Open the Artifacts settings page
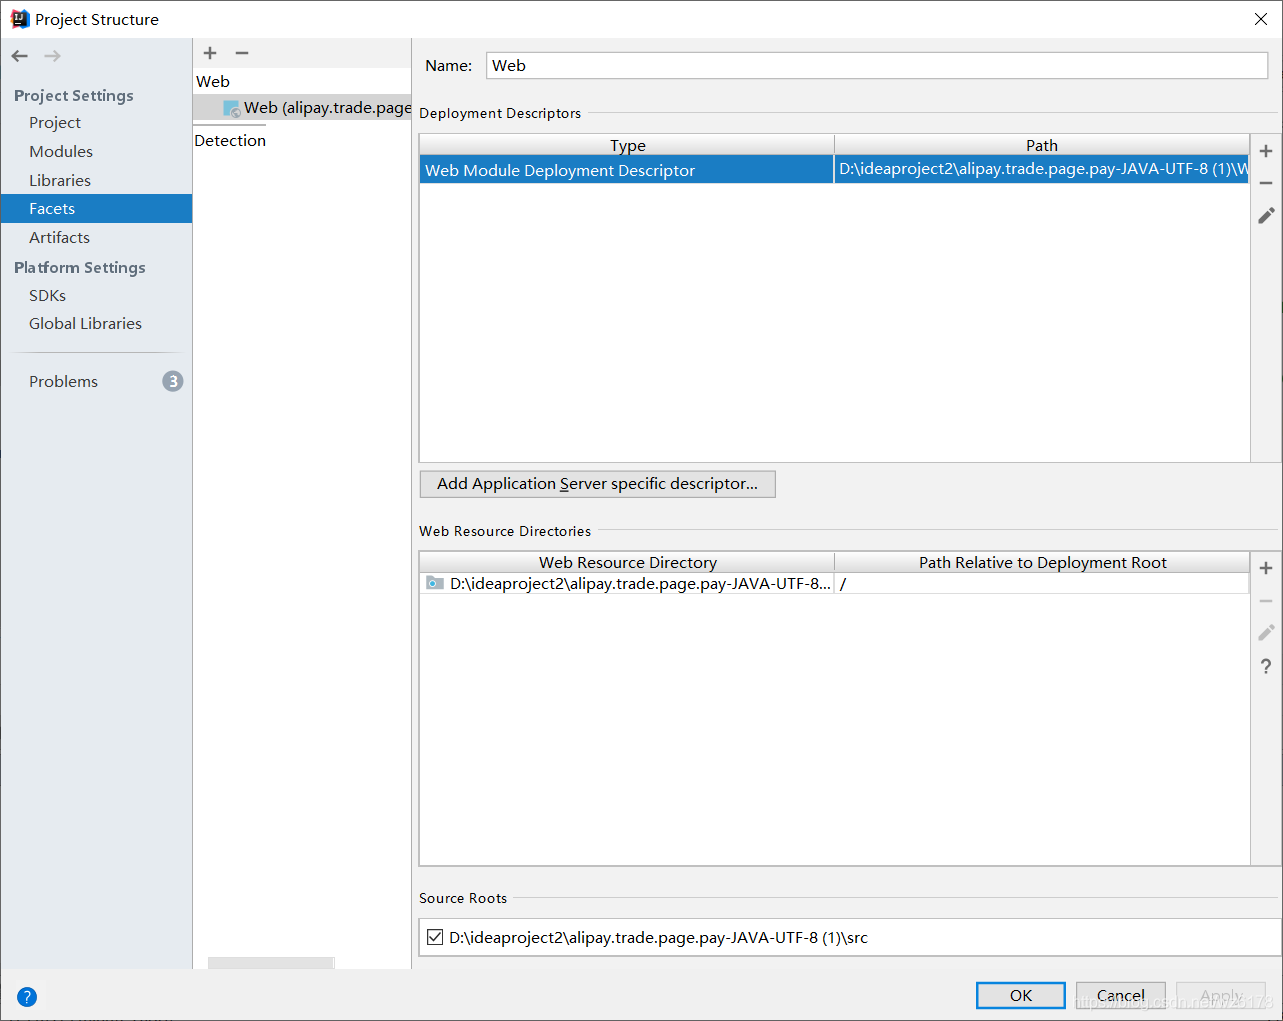 click(x=59, y=237)
